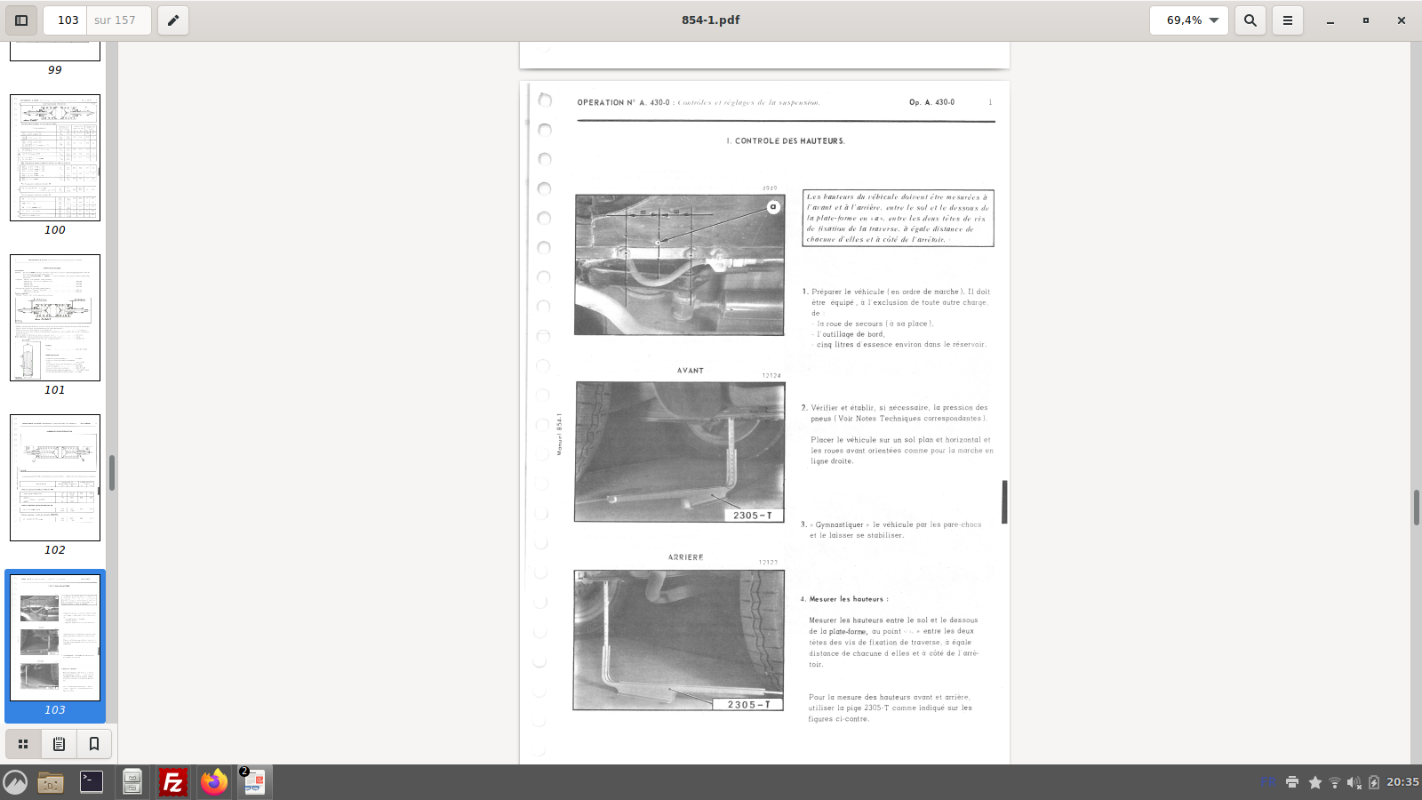Open the FR keyboard layout indicator
The image size is (1422, 800).
pos(1267,782)
